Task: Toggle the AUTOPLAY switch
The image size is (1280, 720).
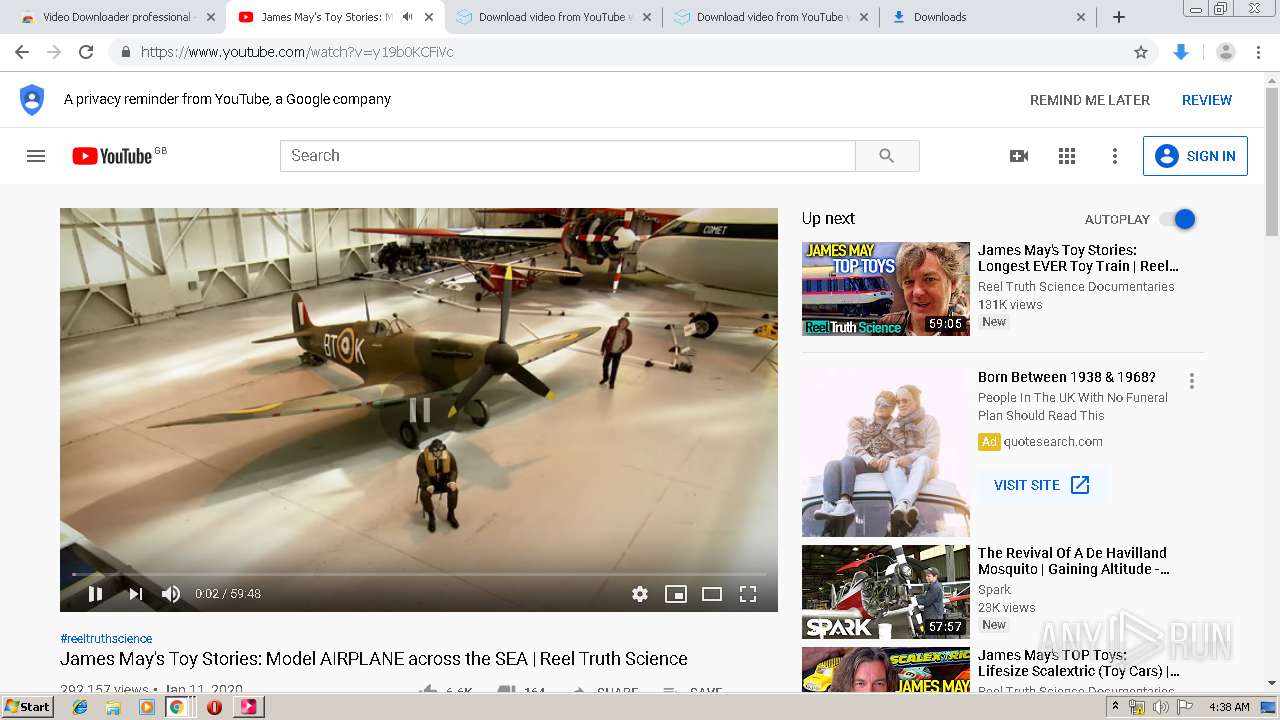Action: 1178,219
